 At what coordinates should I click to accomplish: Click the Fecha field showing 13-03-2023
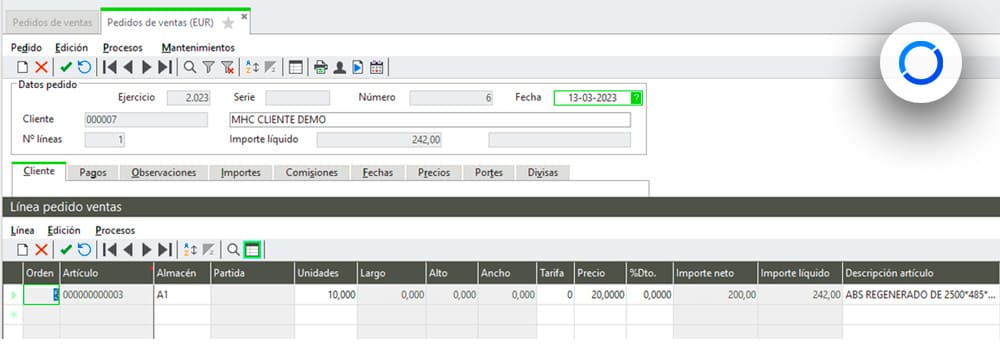tap(592, 98)
